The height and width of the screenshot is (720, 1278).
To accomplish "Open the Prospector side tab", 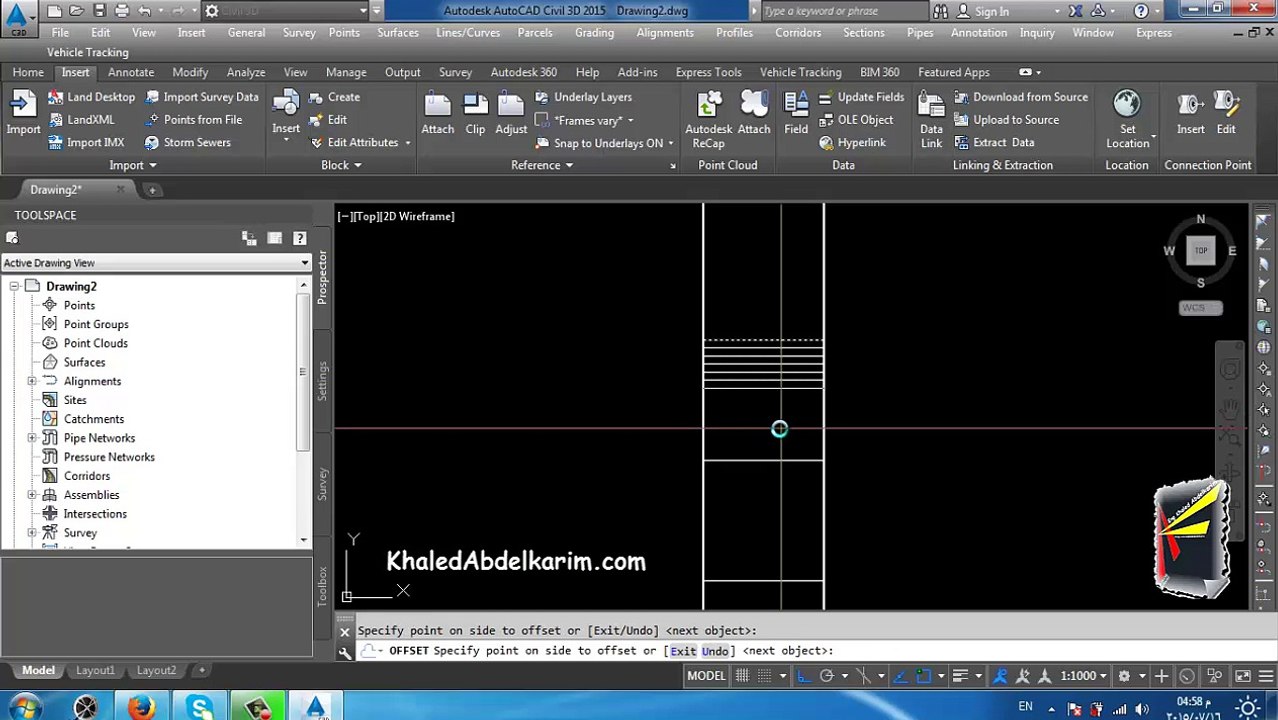I will click(x=322, y=278).
